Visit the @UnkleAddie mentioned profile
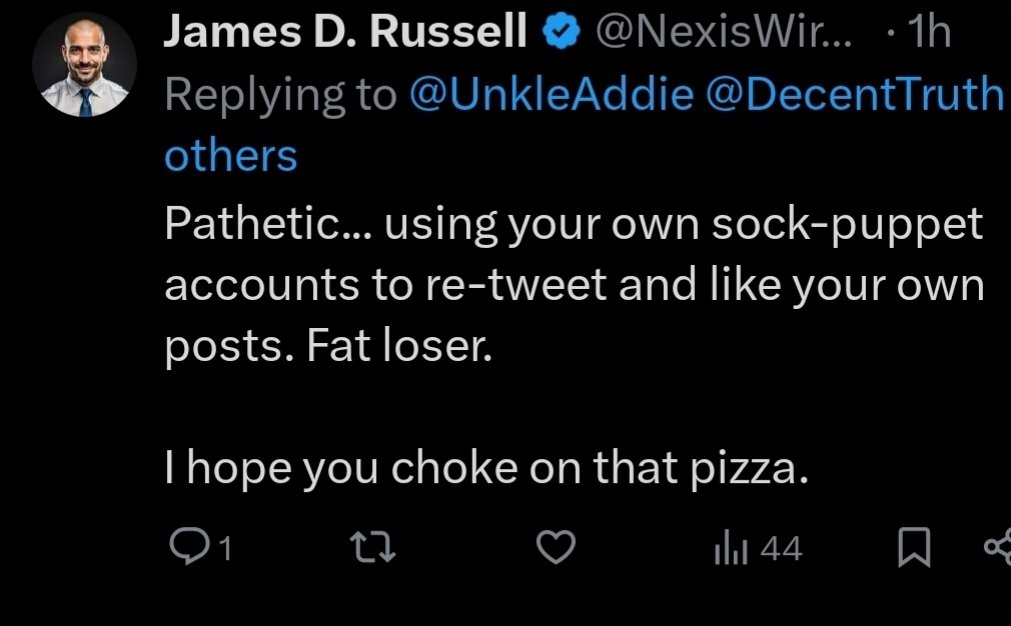The height and width of the screenshot is (626, 1011). point(551,94)
